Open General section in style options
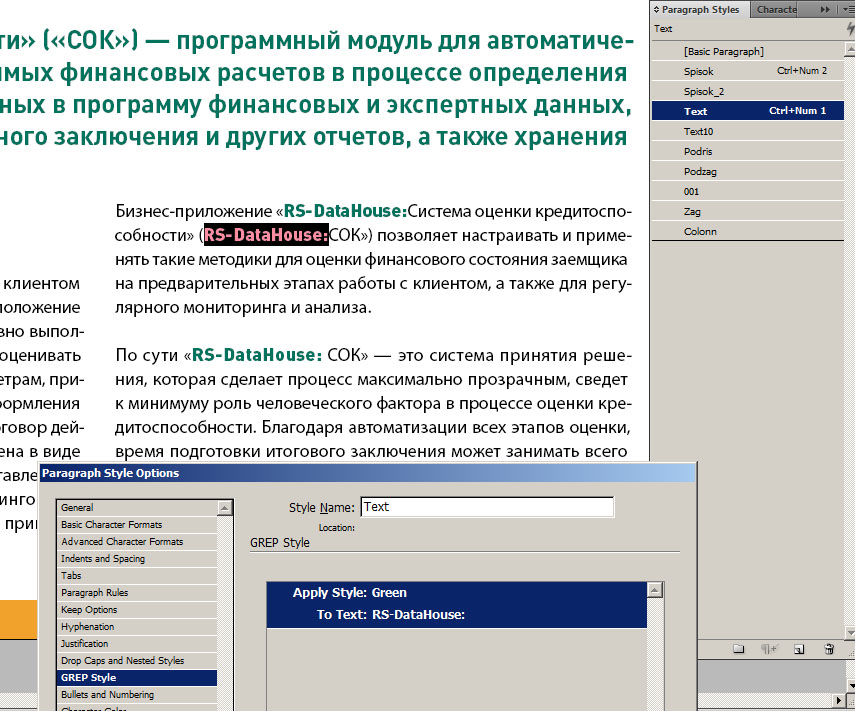855x711 pixels. click(x=137, y=508)
